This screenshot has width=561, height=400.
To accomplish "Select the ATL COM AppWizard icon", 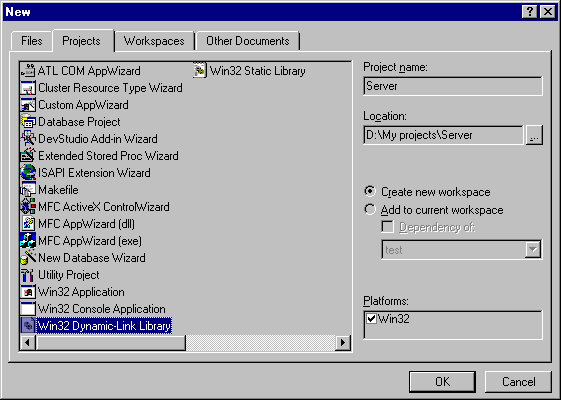I will 28,71.
